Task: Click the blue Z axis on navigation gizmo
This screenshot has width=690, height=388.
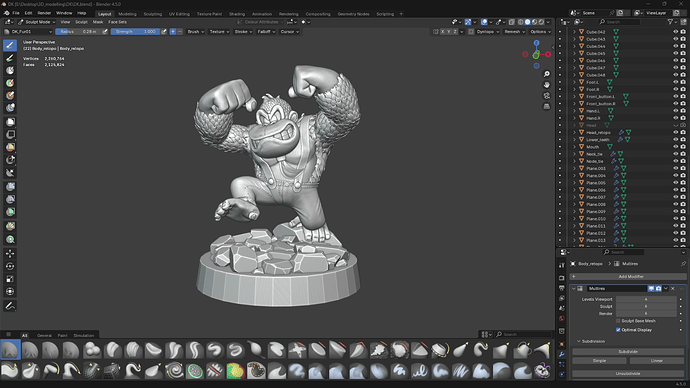Action: click(x=536, y=43)
